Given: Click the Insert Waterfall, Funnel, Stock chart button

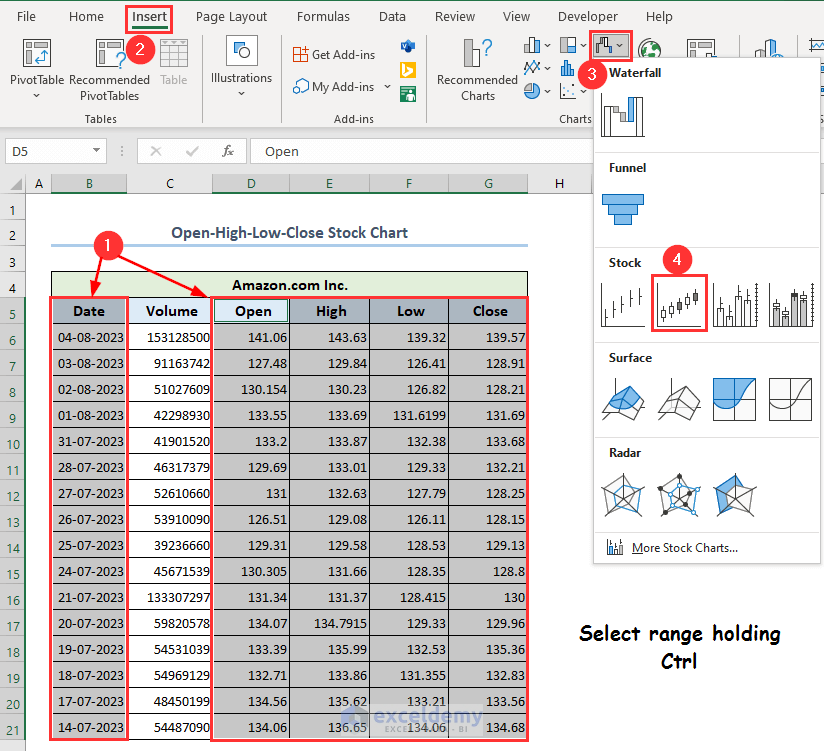Looking at the screenshot, I should pyautogui.click(x=610, y=46).
